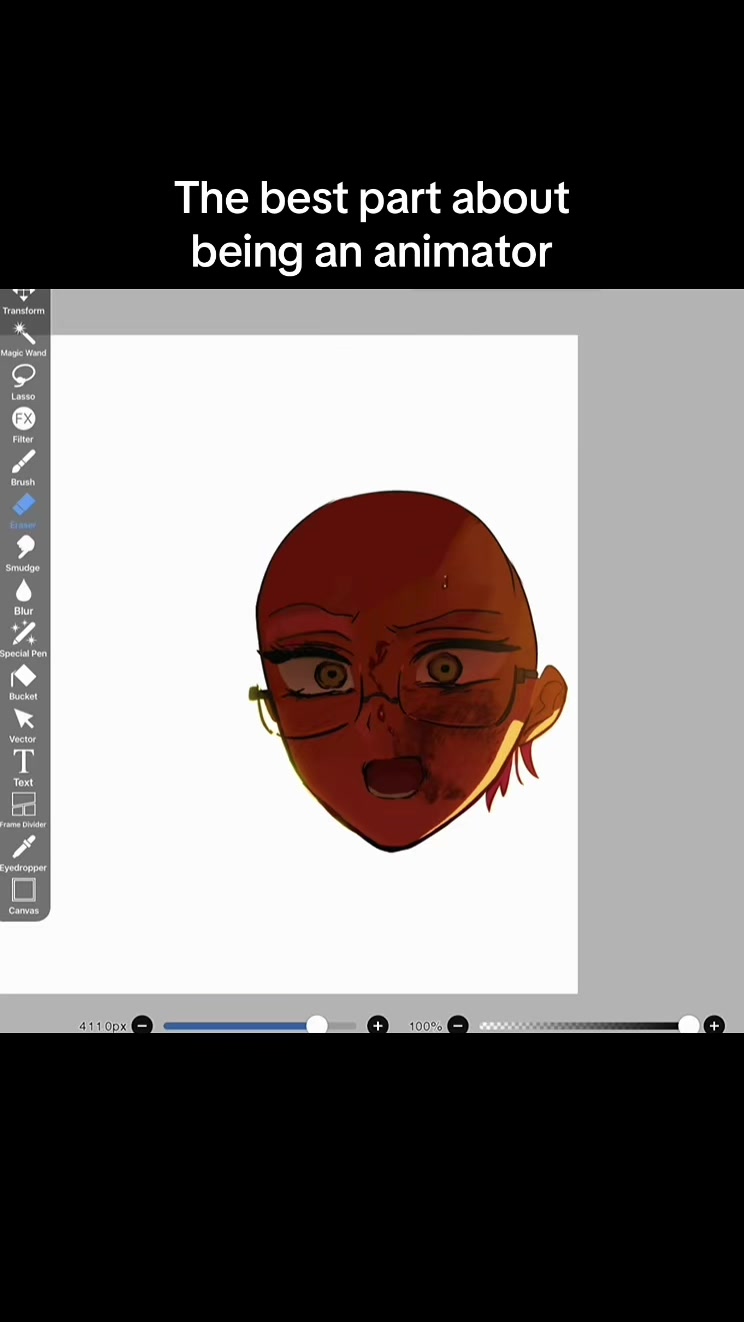Select the Magic Wand tool
Screen dimensions: 744x1322
tap(23, 340)
